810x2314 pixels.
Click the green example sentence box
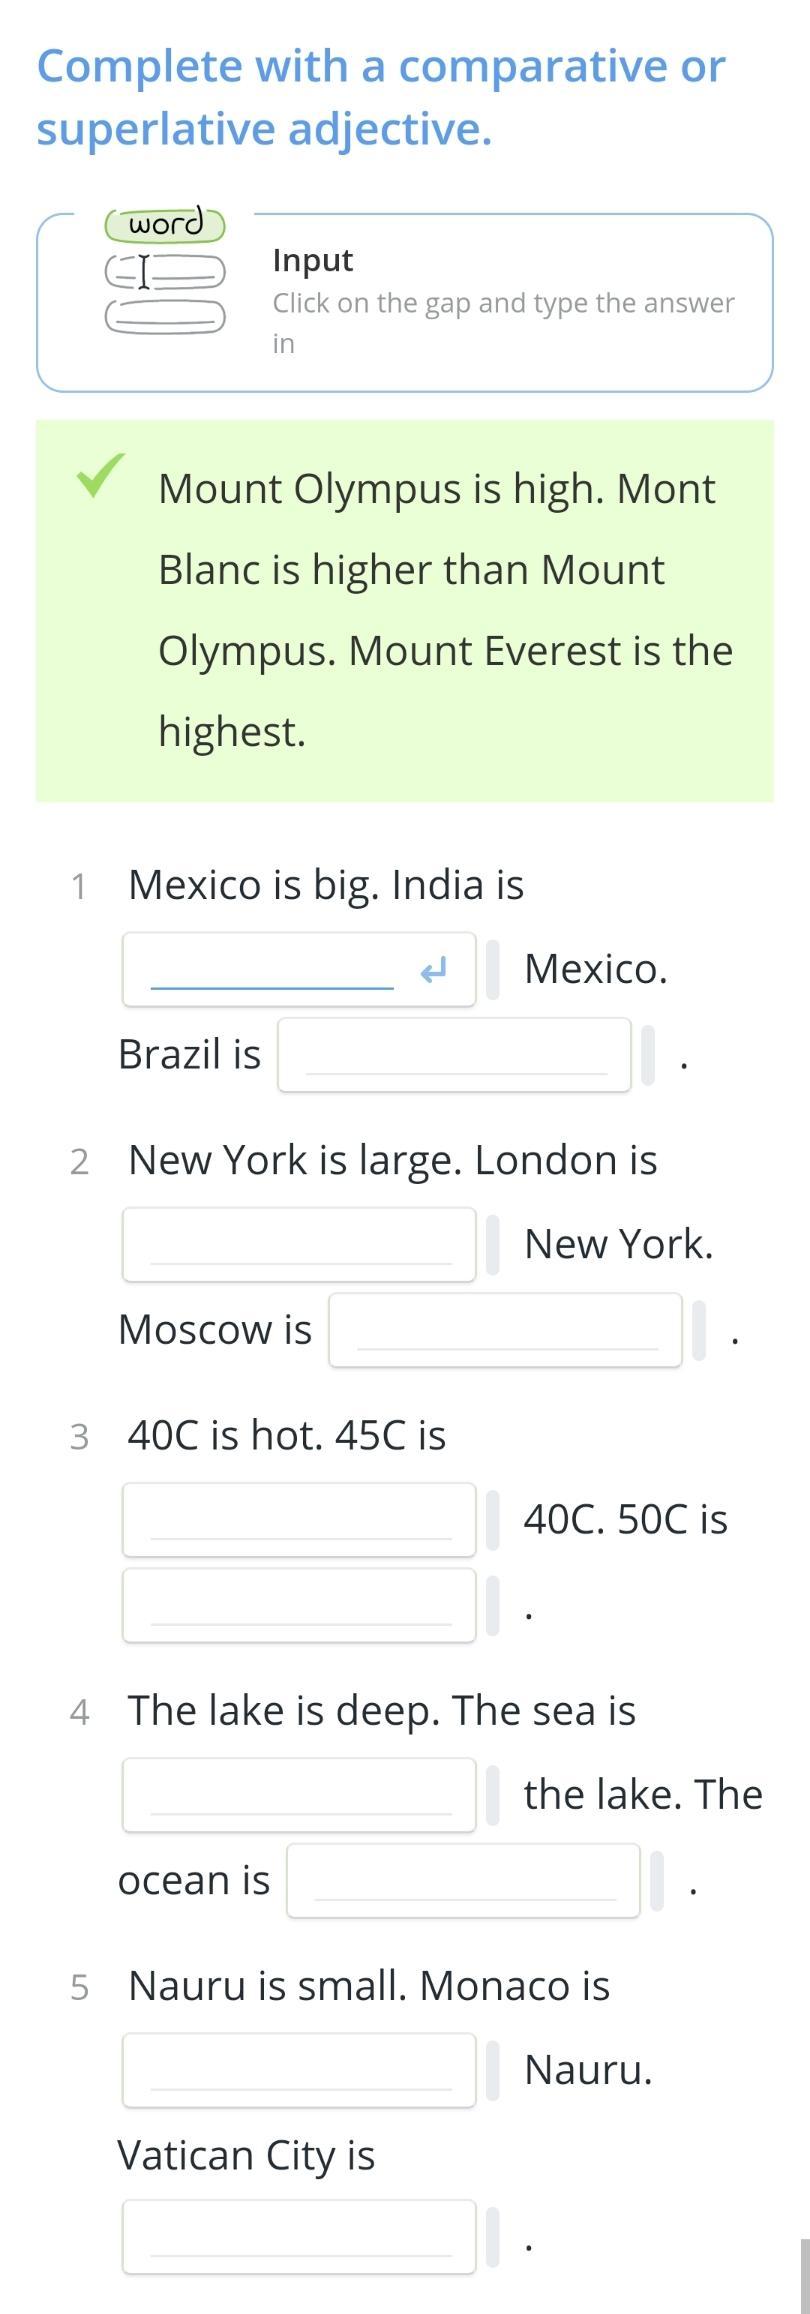tap(405, 610)
